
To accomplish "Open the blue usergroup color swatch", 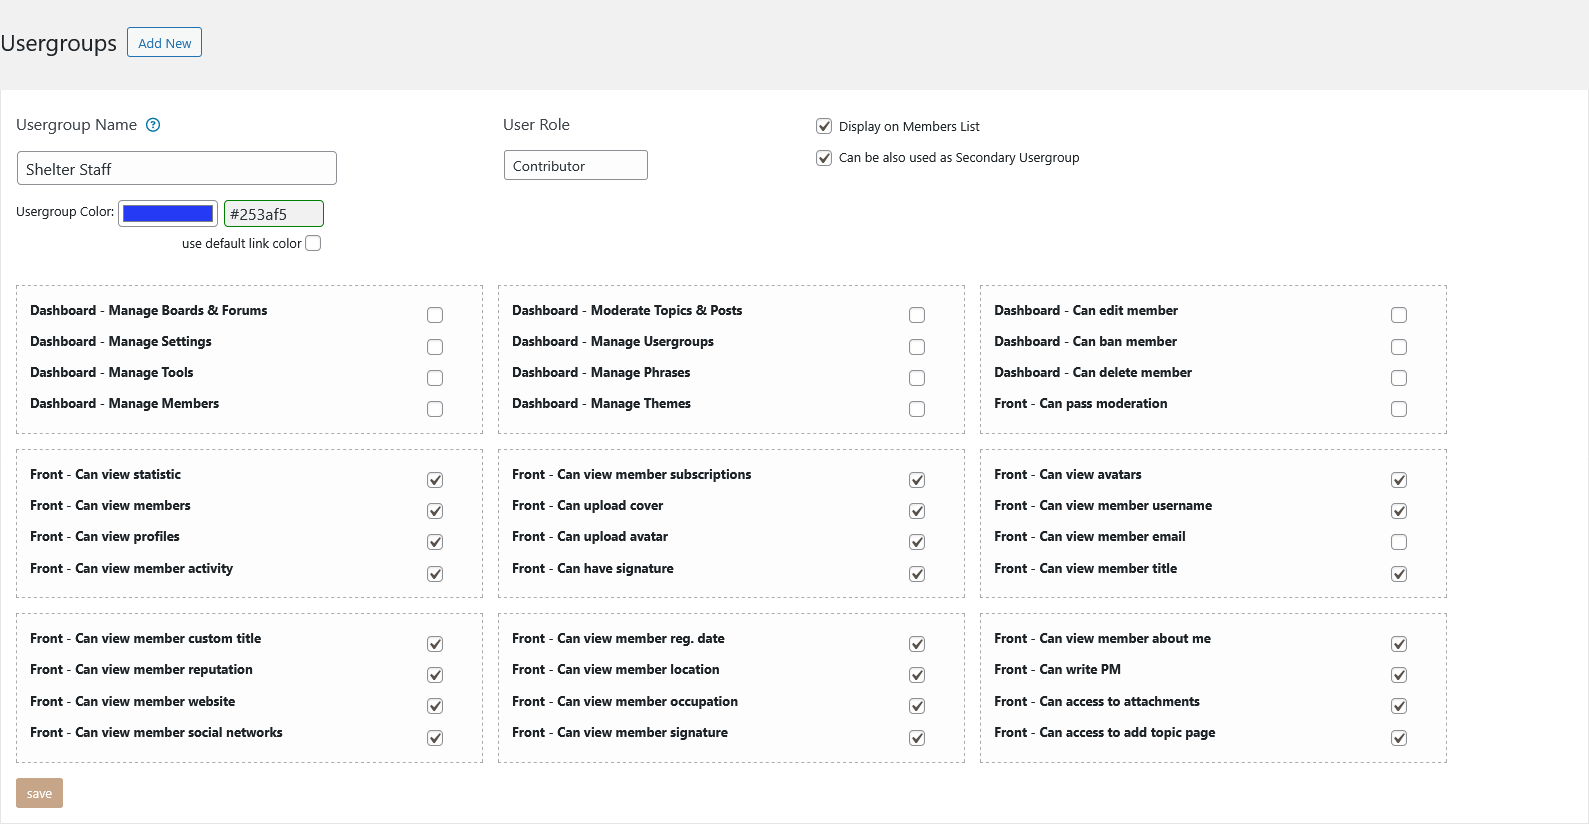I will pos(168,213).
